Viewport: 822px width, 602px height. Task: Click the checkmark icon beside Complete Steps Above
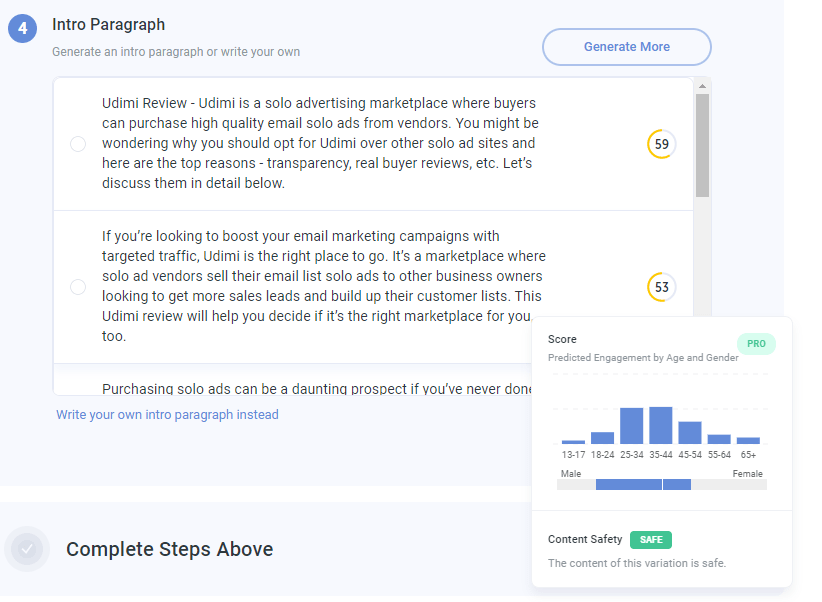coord(27,549)
